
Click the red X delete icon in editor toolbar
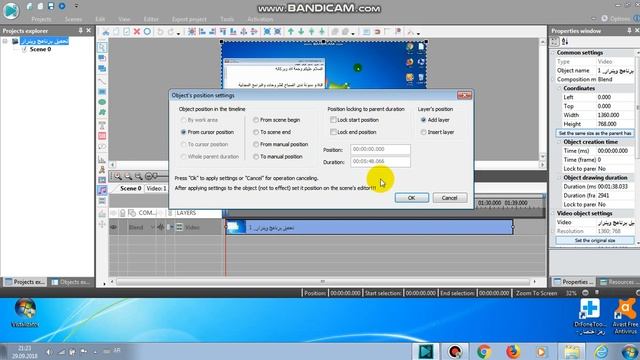point(137,31)
